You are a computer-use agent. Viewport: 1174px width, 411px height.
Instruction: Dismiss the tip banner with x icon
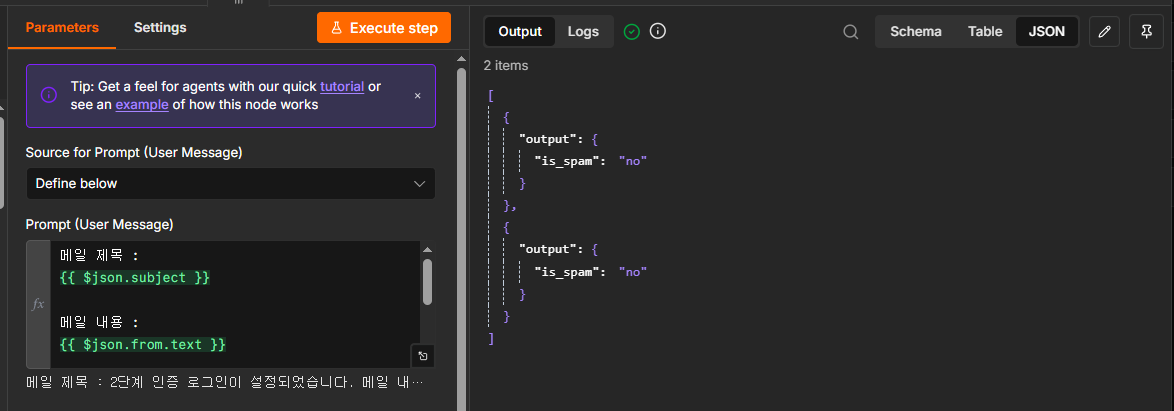click(x=418, y=96)
